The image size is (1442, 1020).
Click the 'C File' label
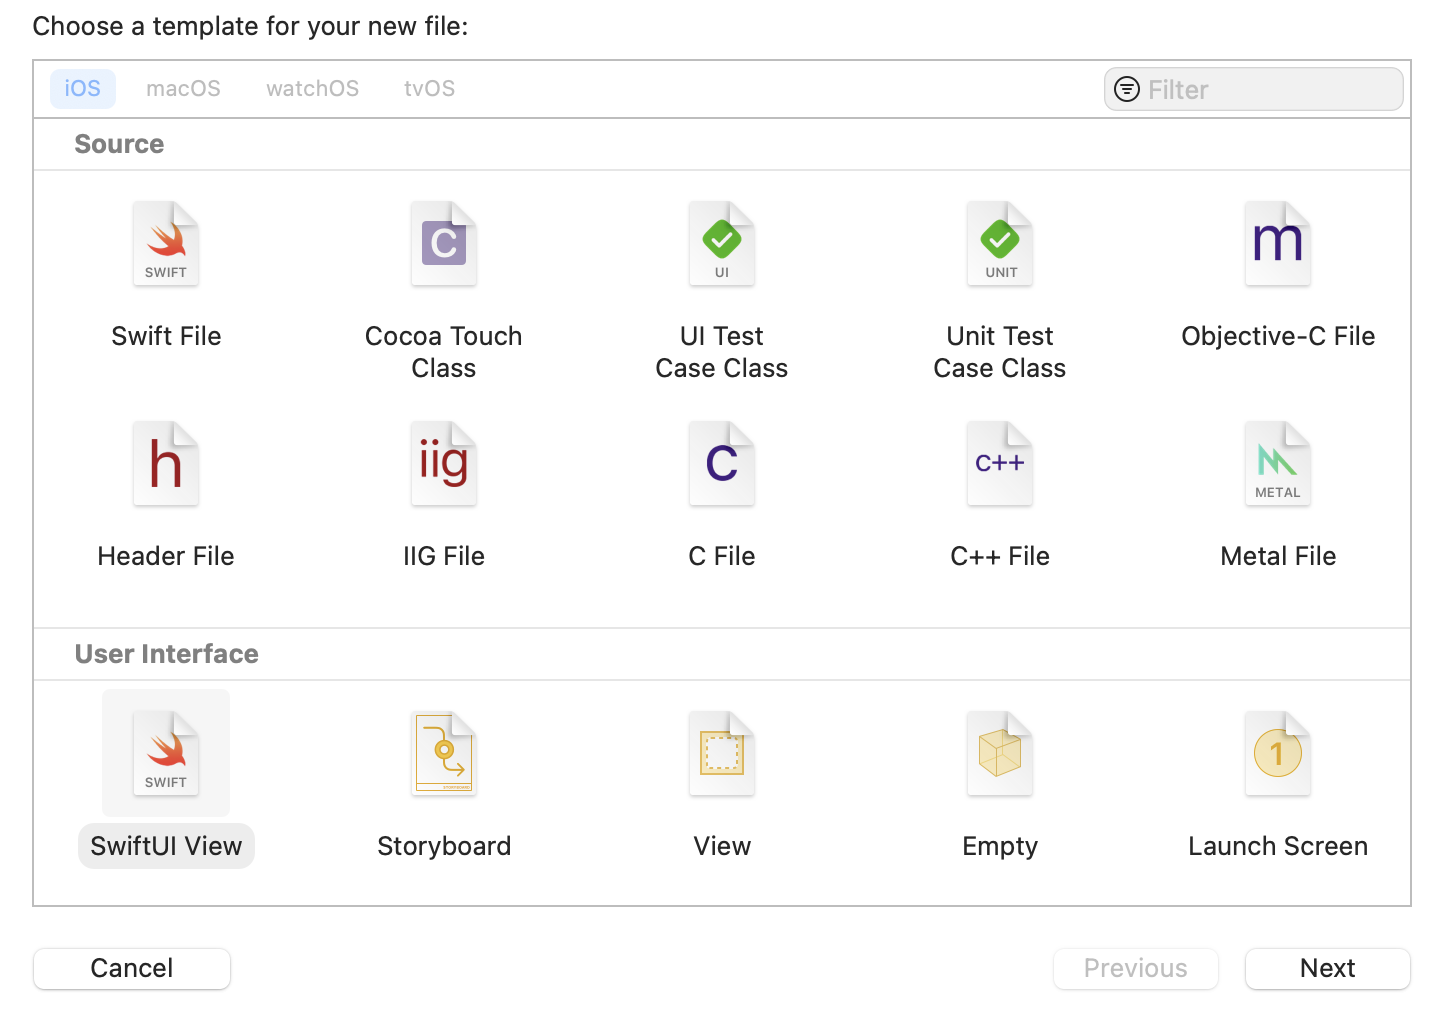click(x=722, y=556)
